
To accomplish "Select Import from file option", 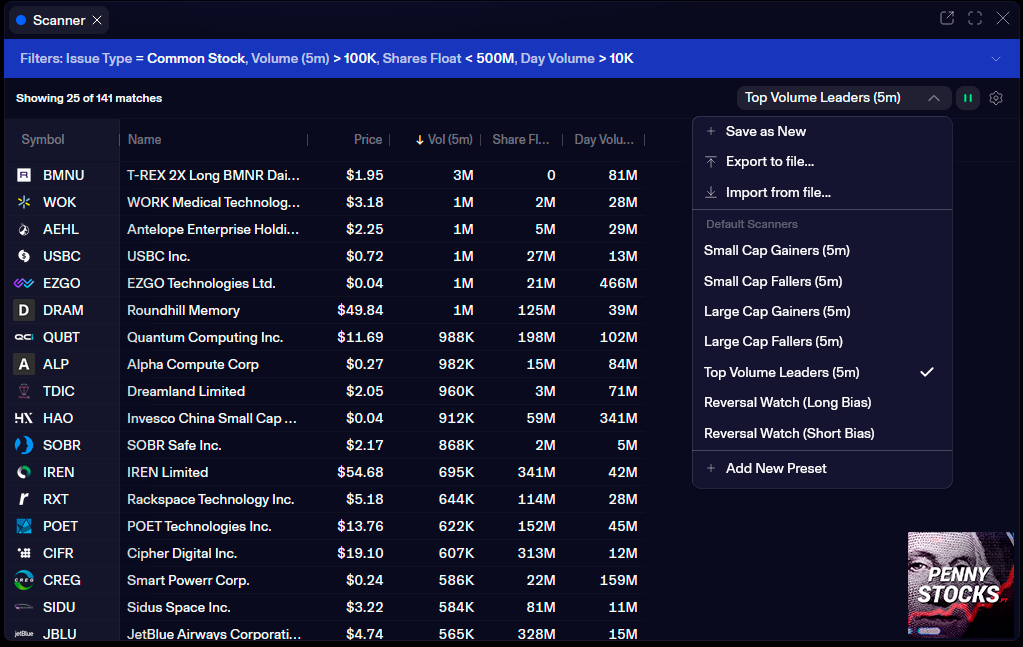I will pos(778,192).
